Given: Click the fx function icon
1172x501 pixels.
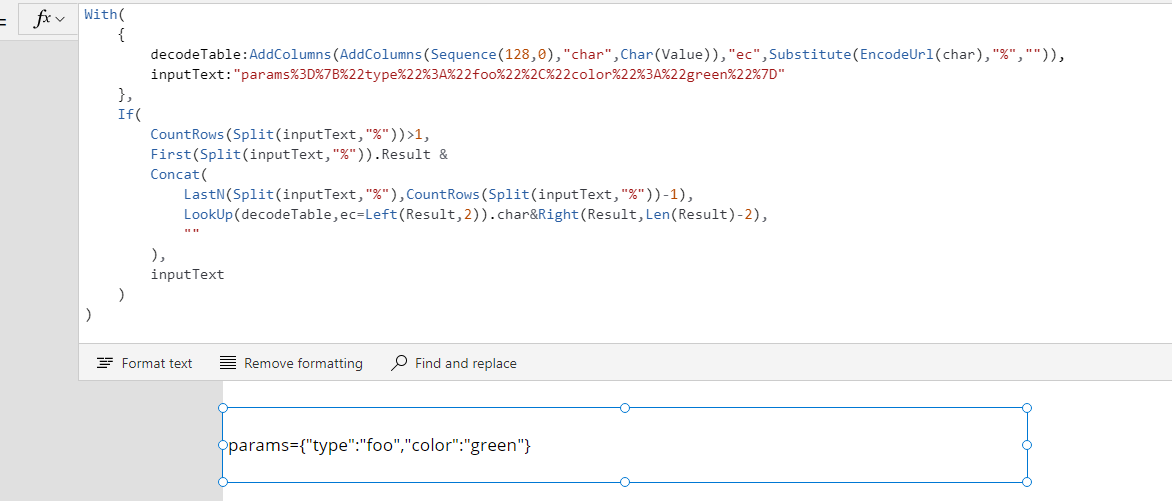Looking at the screenshot, I should tap(42, 19).
